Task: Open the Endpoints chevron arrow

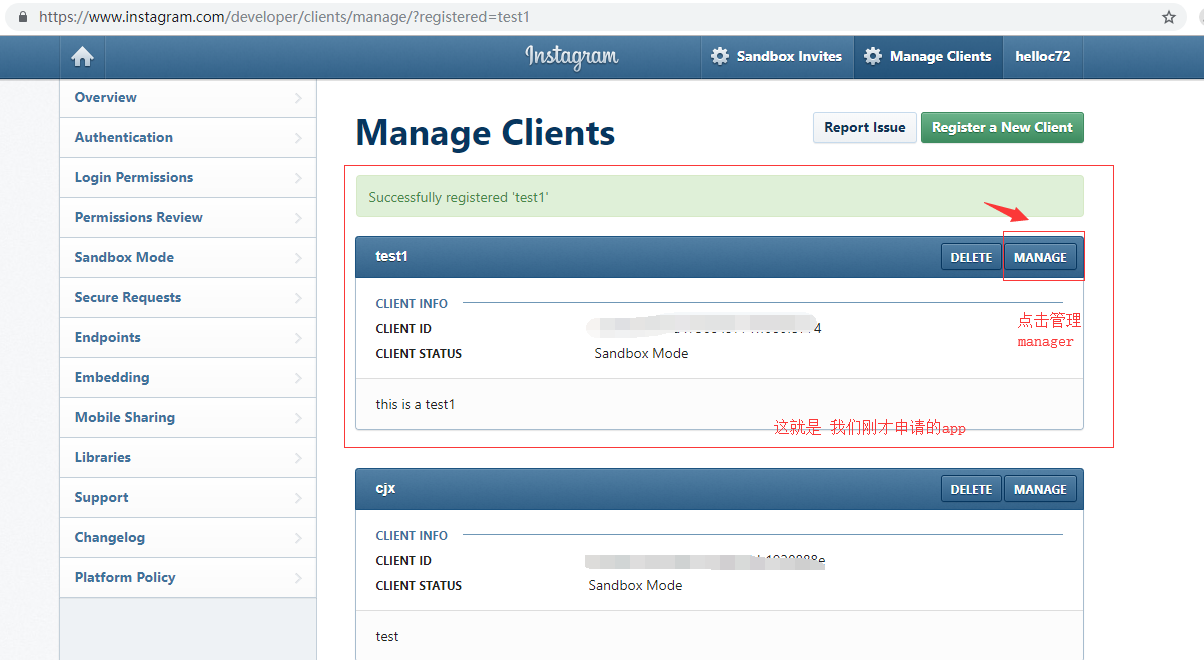Action: pos(298,338)
